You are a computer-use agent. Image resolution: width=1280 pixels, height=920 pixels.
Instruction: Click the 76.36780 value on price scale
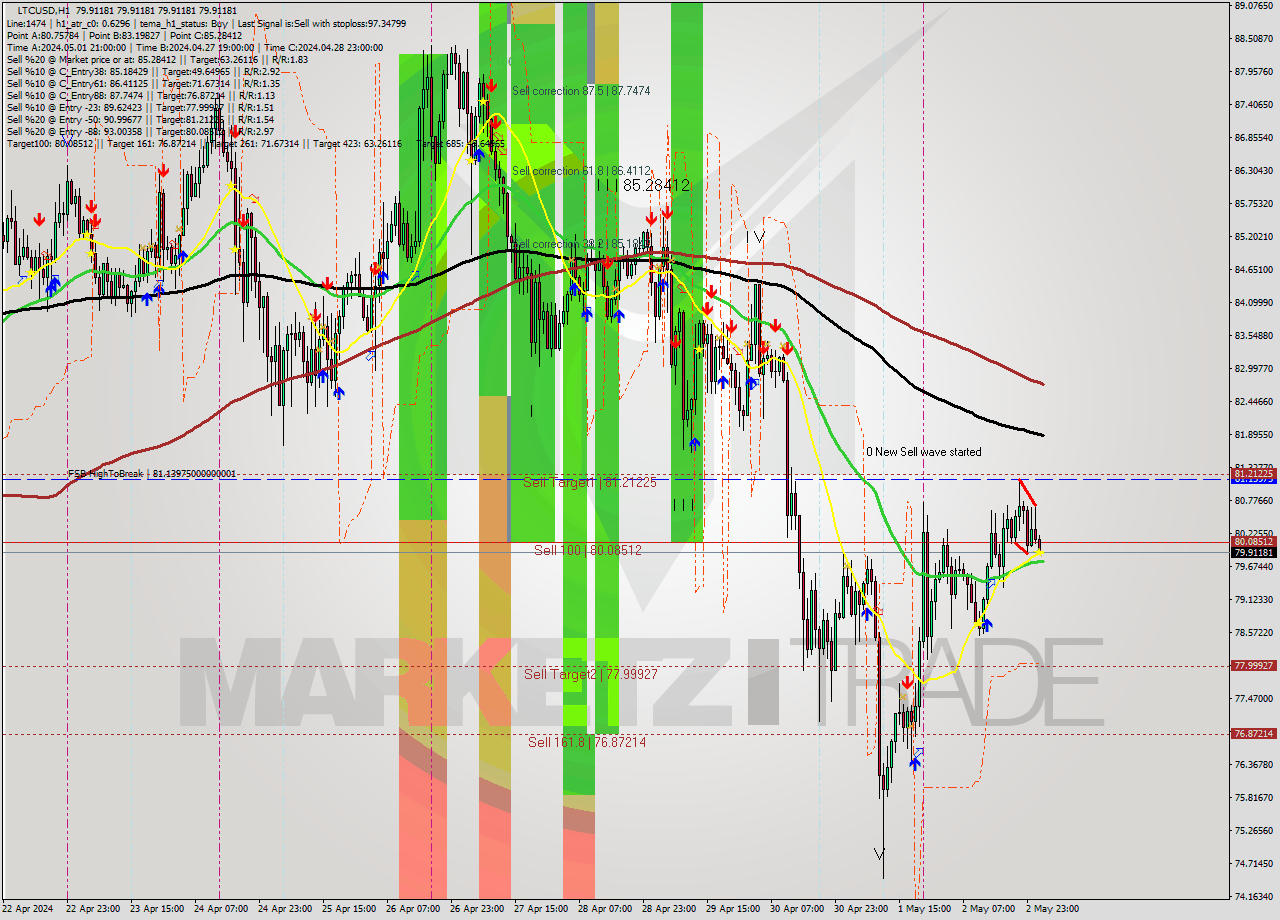pos(1254,765)
